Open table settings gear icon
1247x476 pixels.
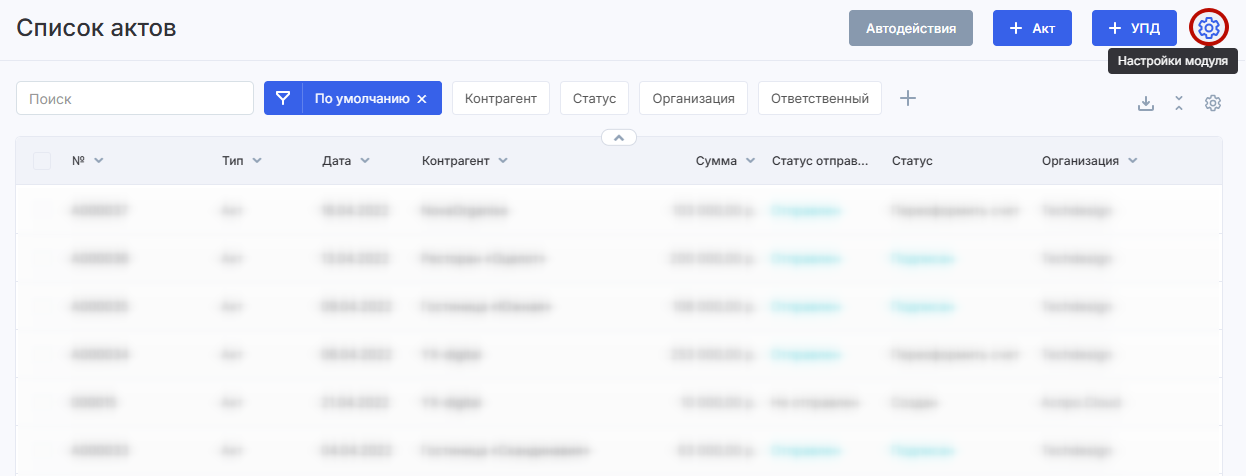point(1213,104)
